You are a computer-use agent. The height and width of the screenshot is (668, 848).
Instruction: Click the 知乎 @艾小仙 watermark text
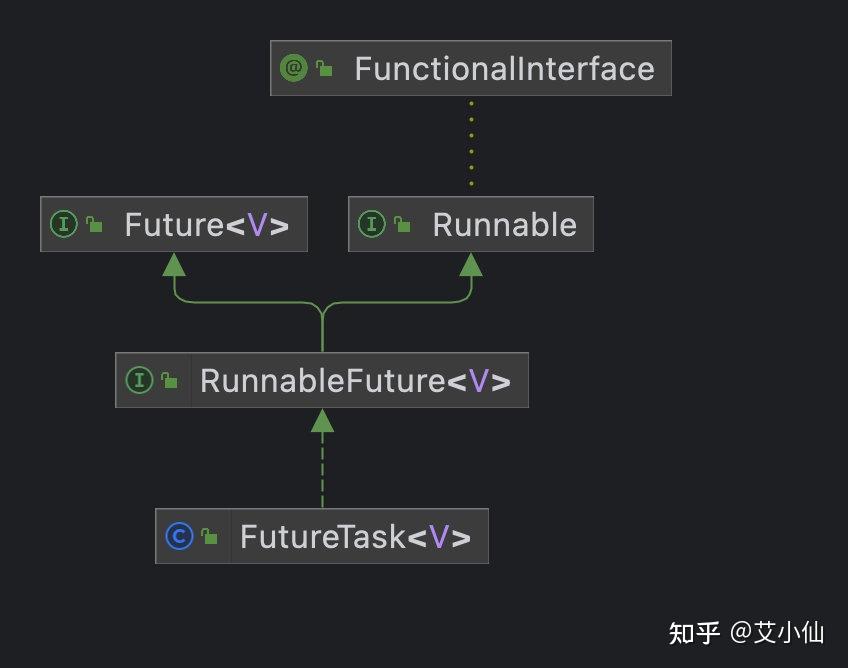[x=746, y=633]
